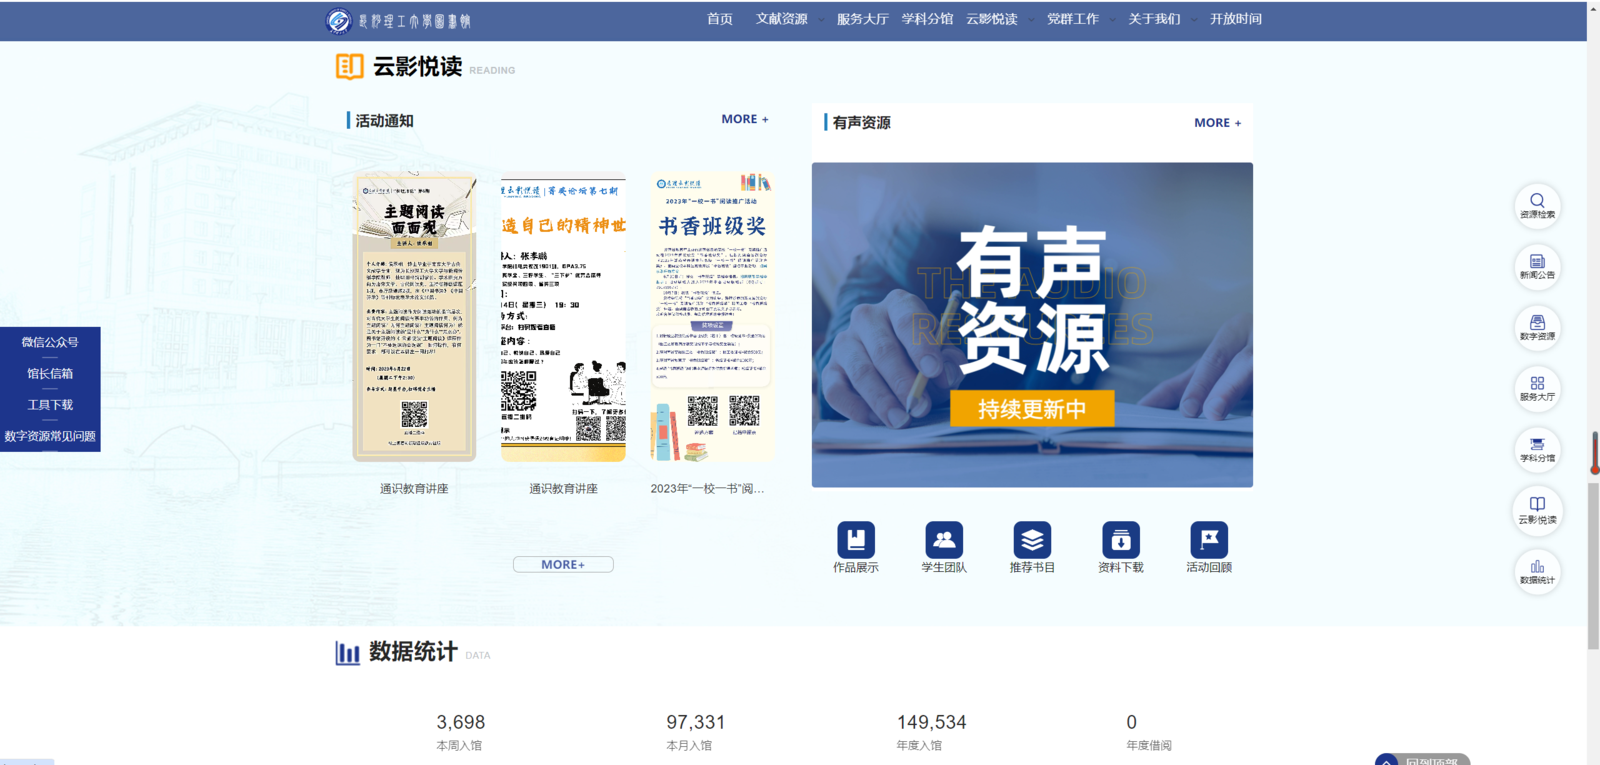Open 开放时间 in the navigation bar
Image resolution: width=1600 pixels, height=765 pixels.
click(x=1236, y=19)
